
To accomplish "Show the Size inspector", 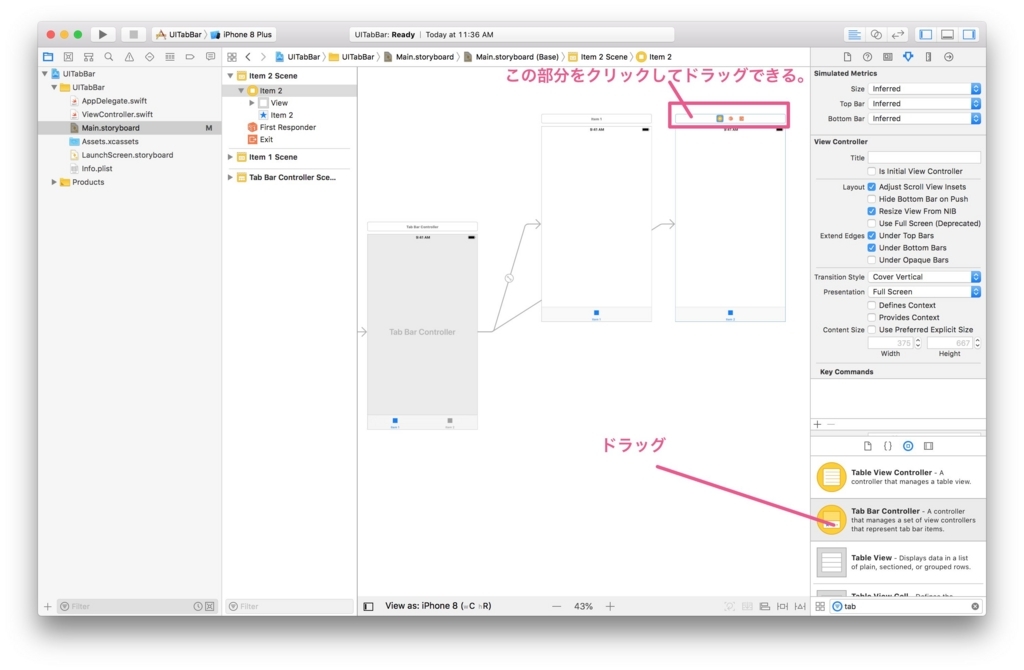I will [x=928, y=57].
